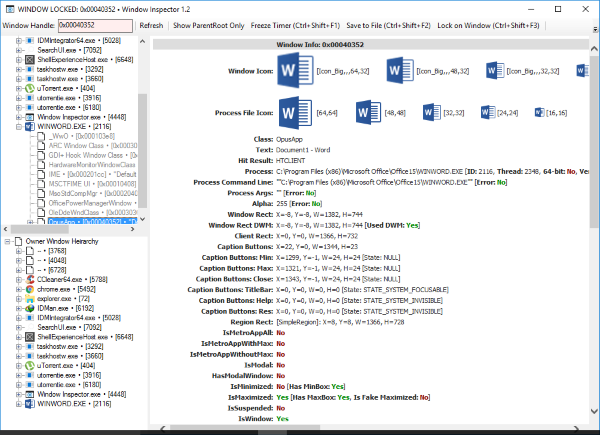This screenshot has height=435, width=600.
Task: Click the 16x16 process file Word icon
Action: tap(539, 112)
